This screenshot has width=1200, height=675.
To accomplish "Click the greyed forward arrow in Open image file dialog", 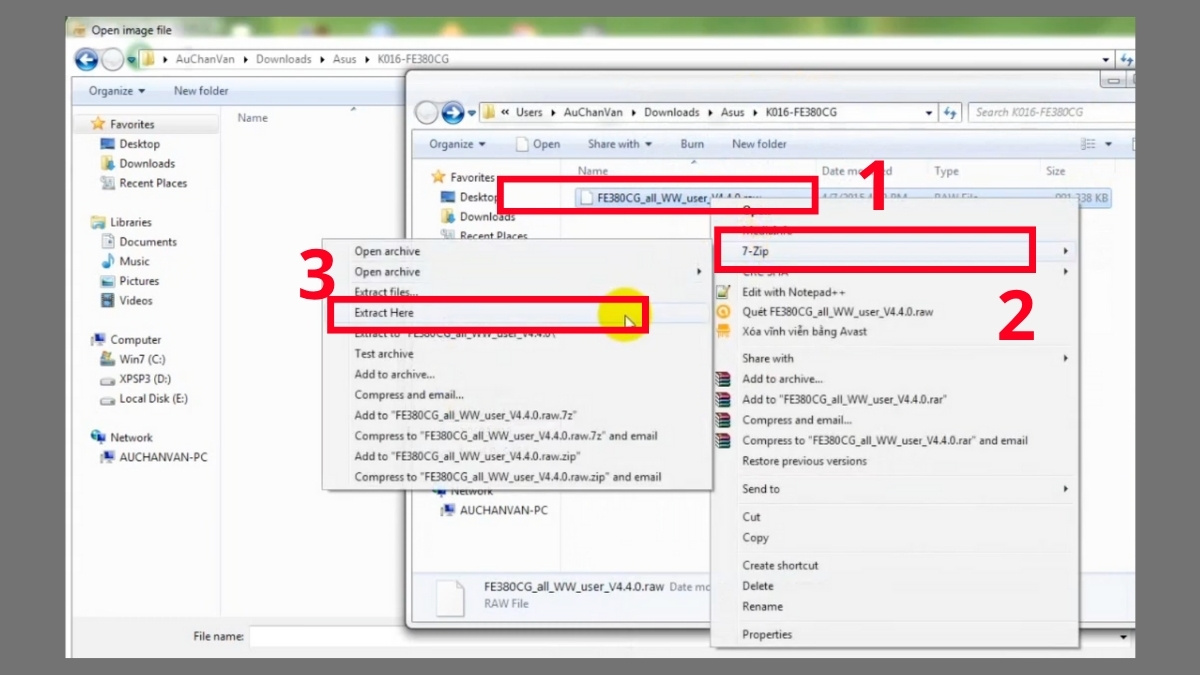I will pyautogui.click(x=112, y=60).
